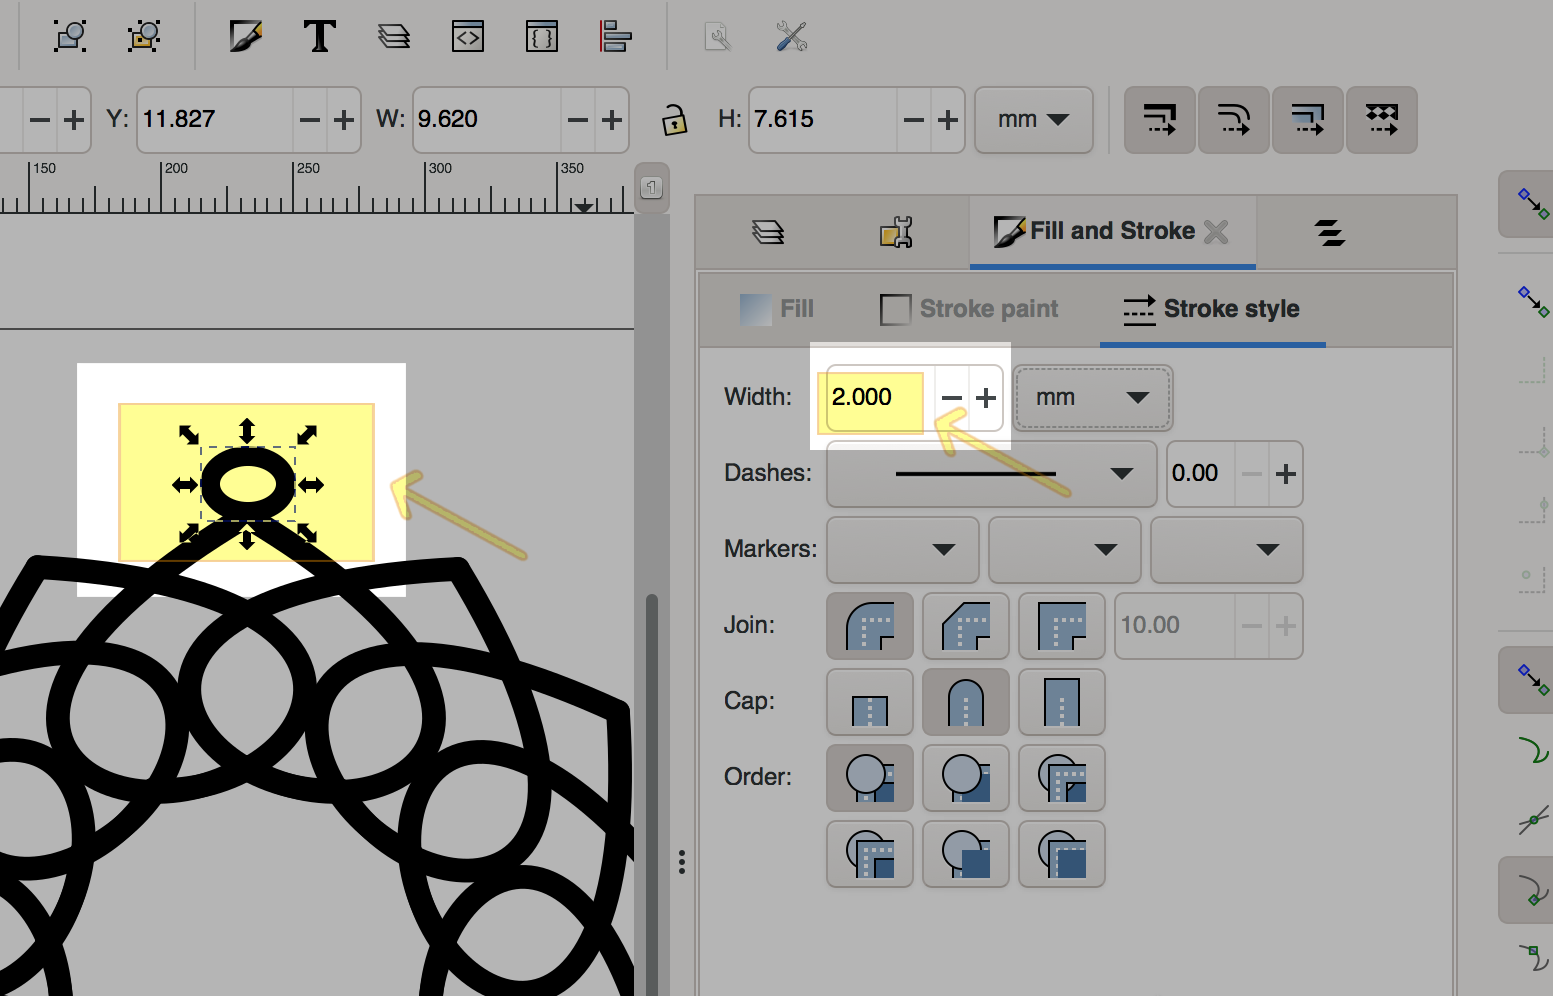The image size is (1553, 996).
Task: Toggle the width/height lock ratio
Action: (674, 120)
